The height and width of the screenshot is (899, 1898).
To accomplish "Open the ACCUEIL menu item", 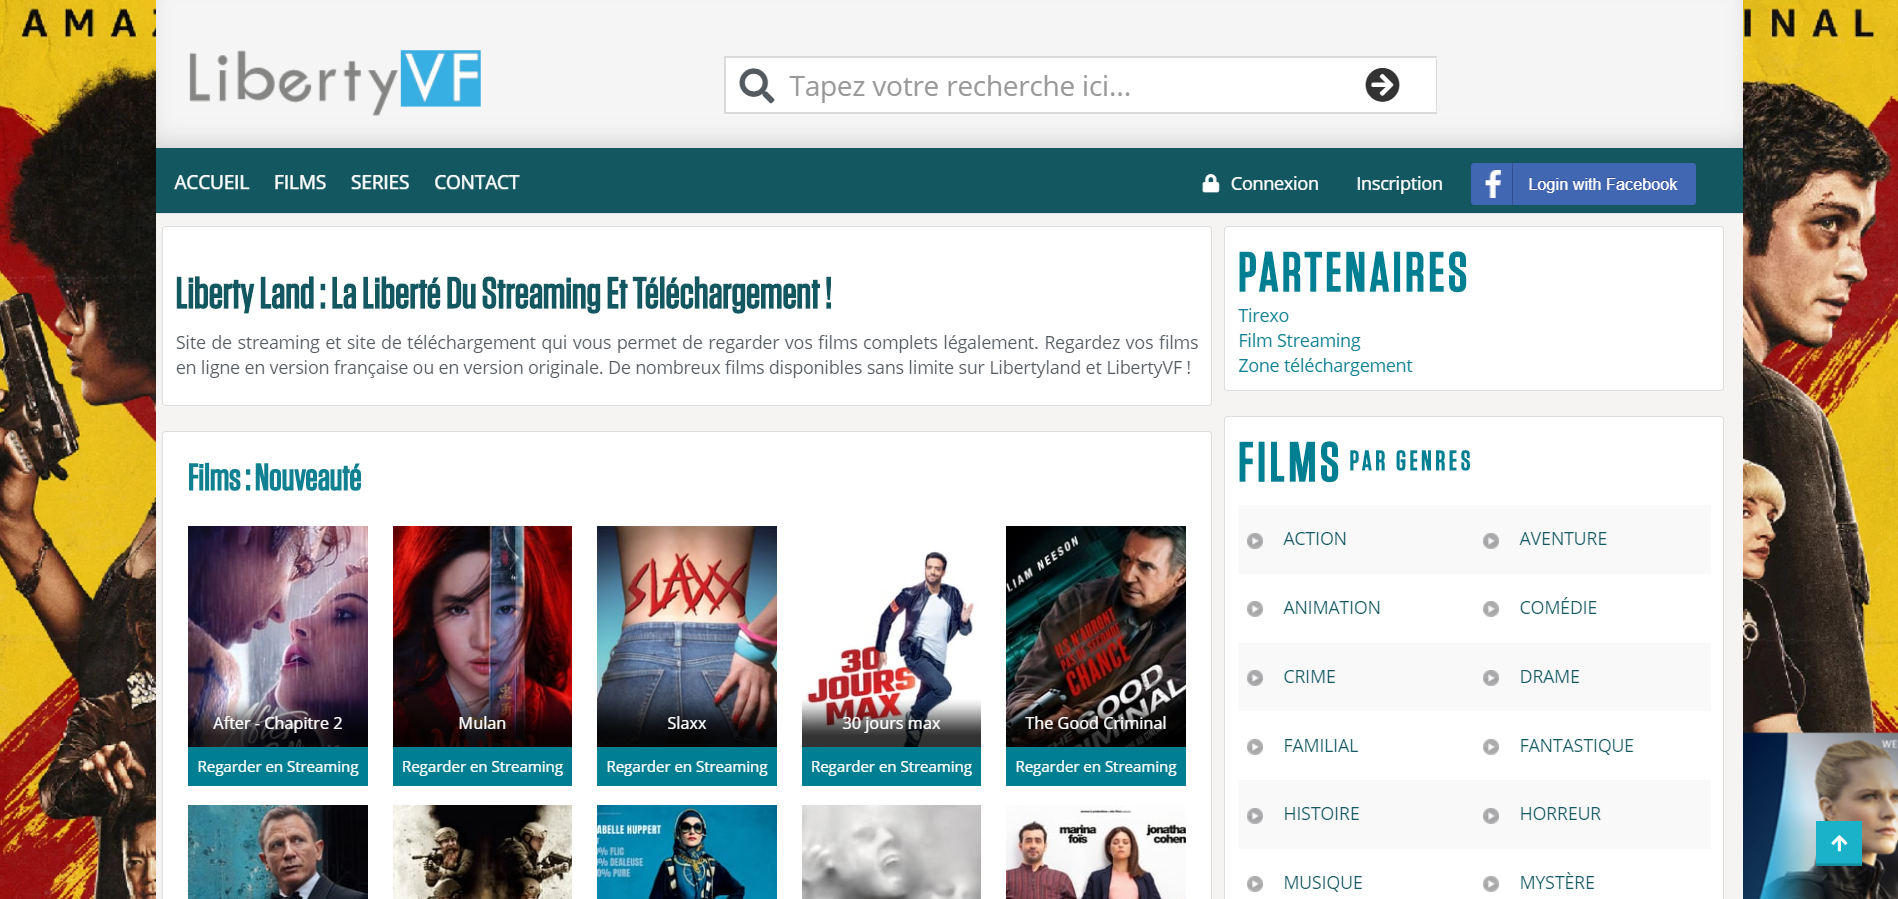I will click(x=211, y=182).
